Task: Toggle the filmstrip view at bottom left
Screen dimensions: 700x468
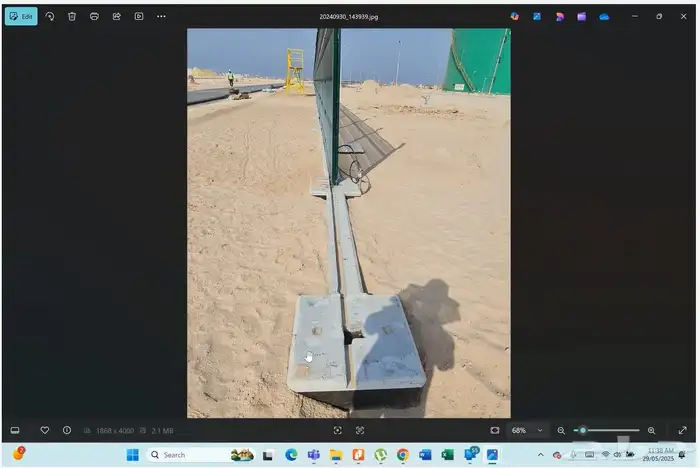Action: pos(15,430)
